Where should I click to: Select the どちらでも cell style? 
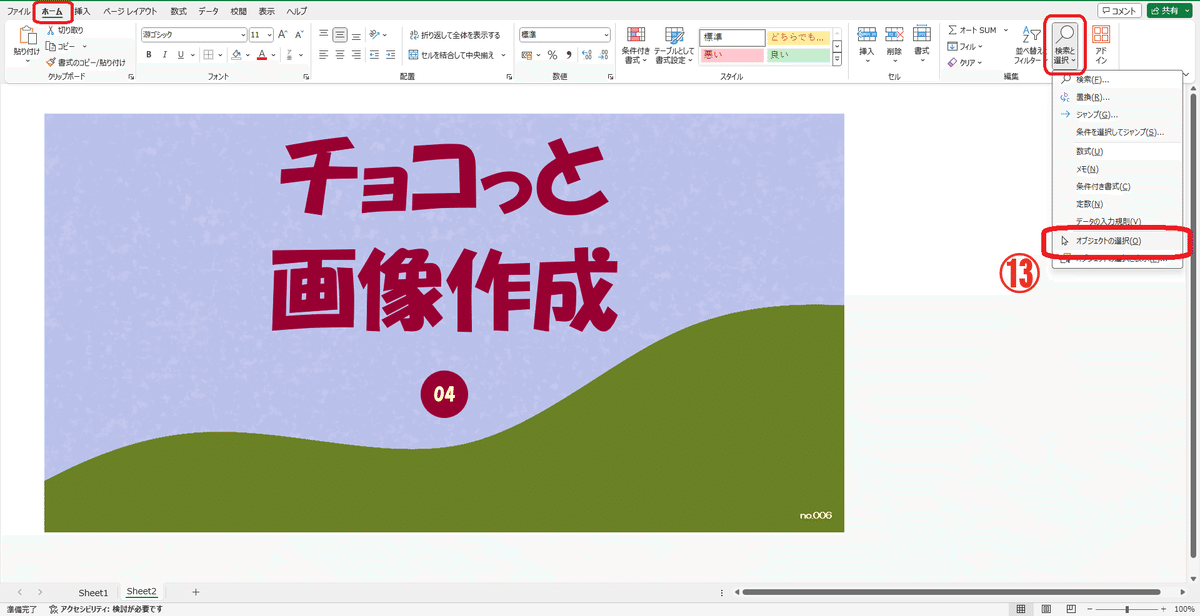coord(798,37)
